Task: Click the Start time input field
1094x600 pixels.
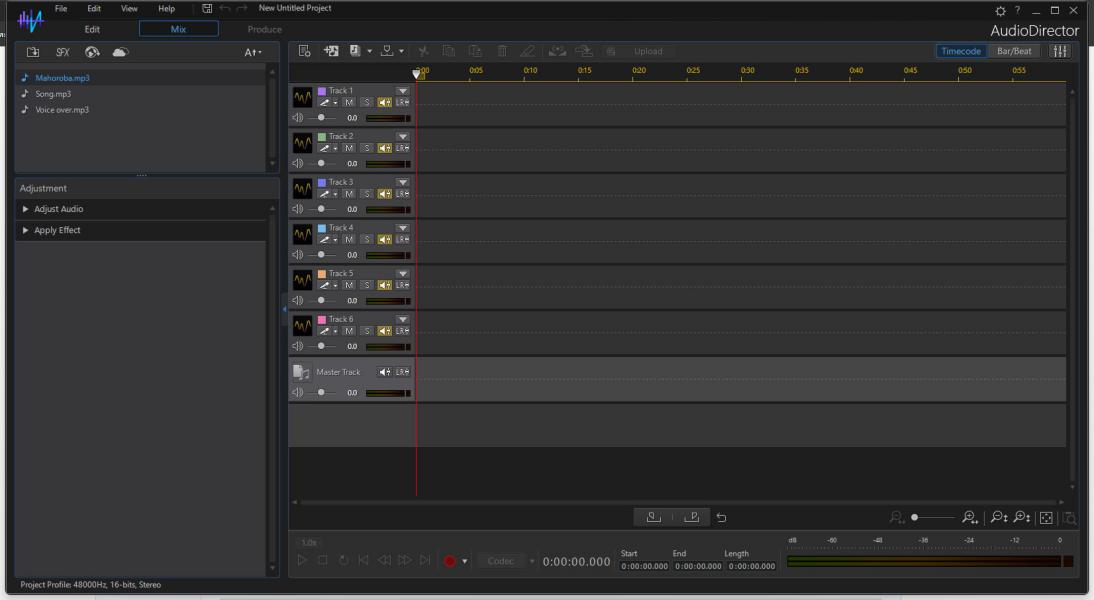Action: click(645, 567)
